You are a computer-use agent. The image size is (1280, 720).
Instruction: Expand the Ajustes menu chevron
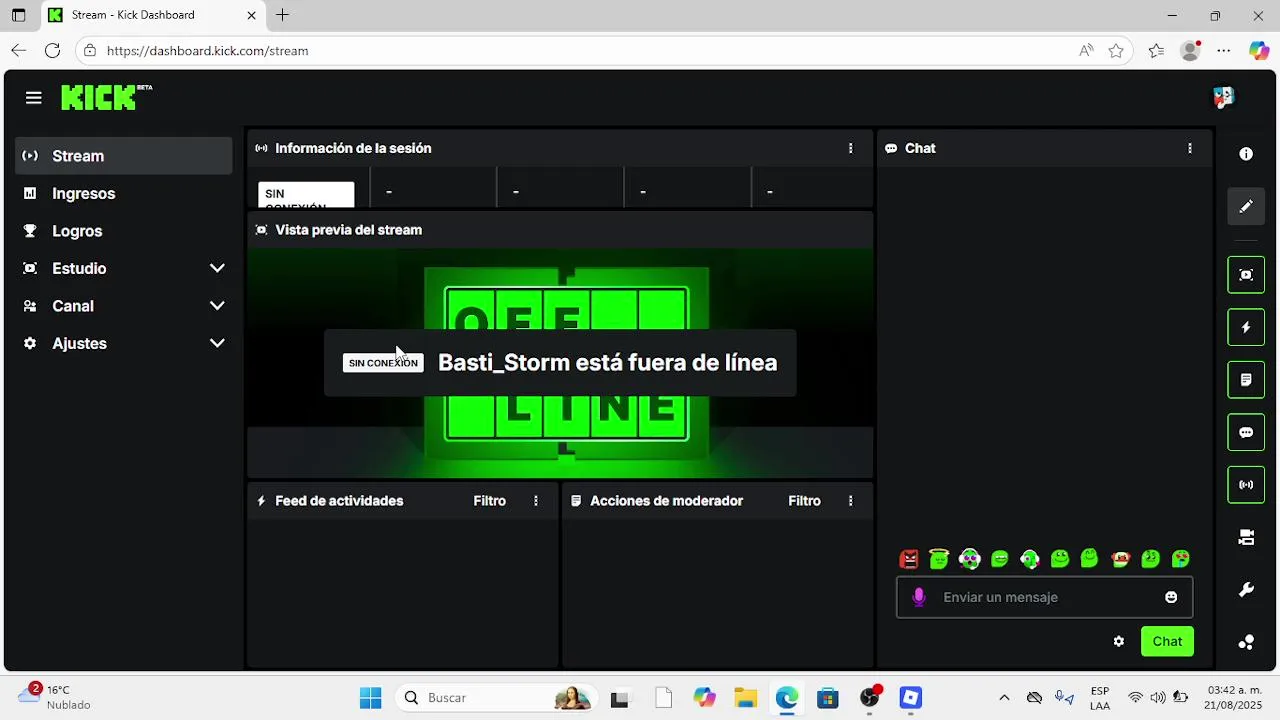coord(217,343)
